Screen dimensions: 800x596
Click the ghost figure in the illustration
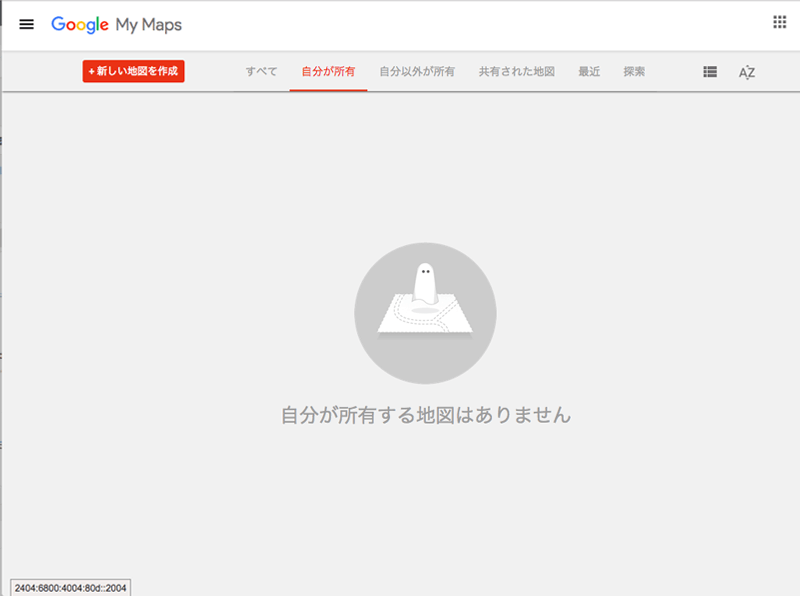(x=424, y=283)
